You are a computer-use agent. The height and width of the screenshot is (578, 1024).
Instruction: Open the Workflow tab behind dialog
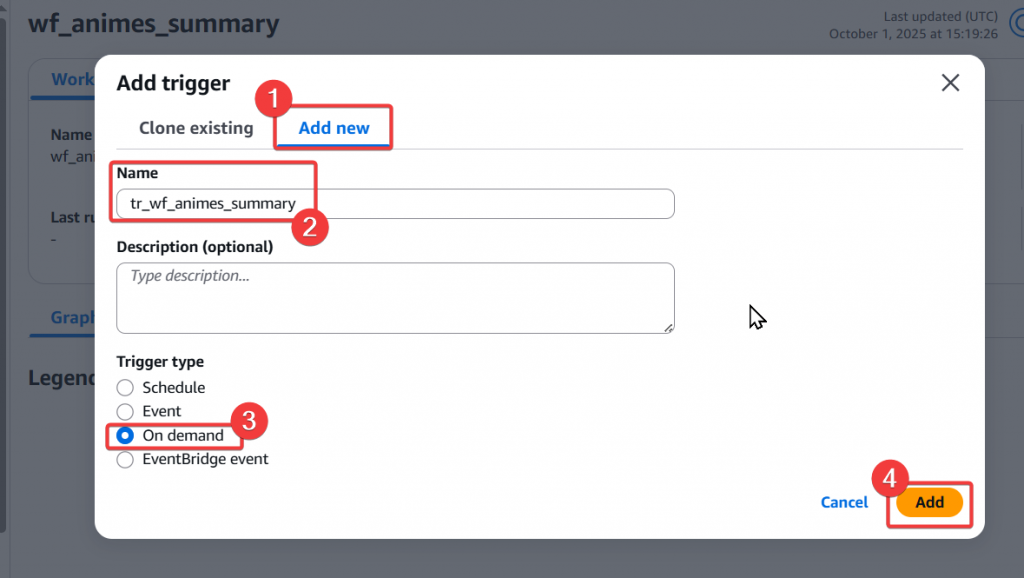[x=72, y=79]
